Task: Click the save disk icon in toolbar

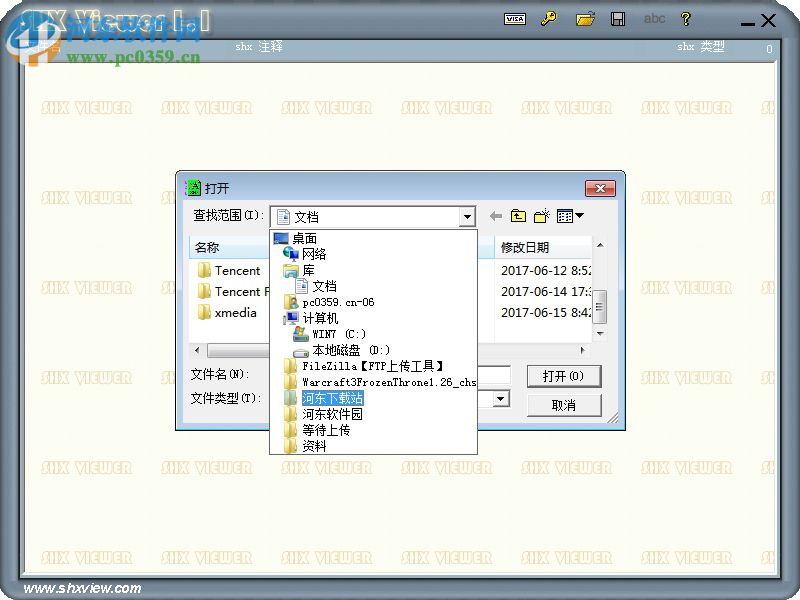Action: tap(620, 19)
